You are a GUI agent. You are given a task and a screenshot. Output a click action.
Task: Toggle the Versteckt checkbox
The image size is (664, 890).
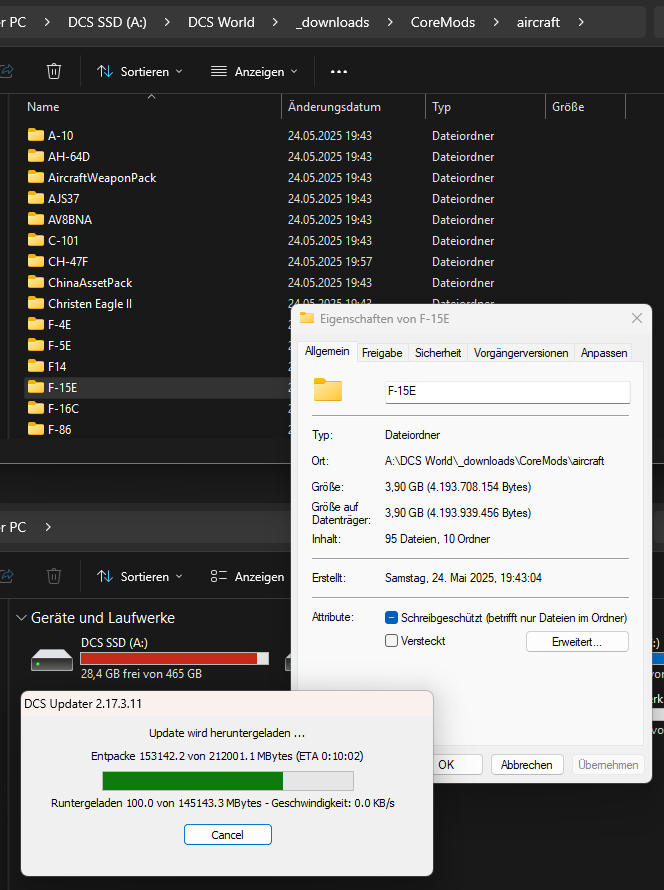[x=391, y=641]
